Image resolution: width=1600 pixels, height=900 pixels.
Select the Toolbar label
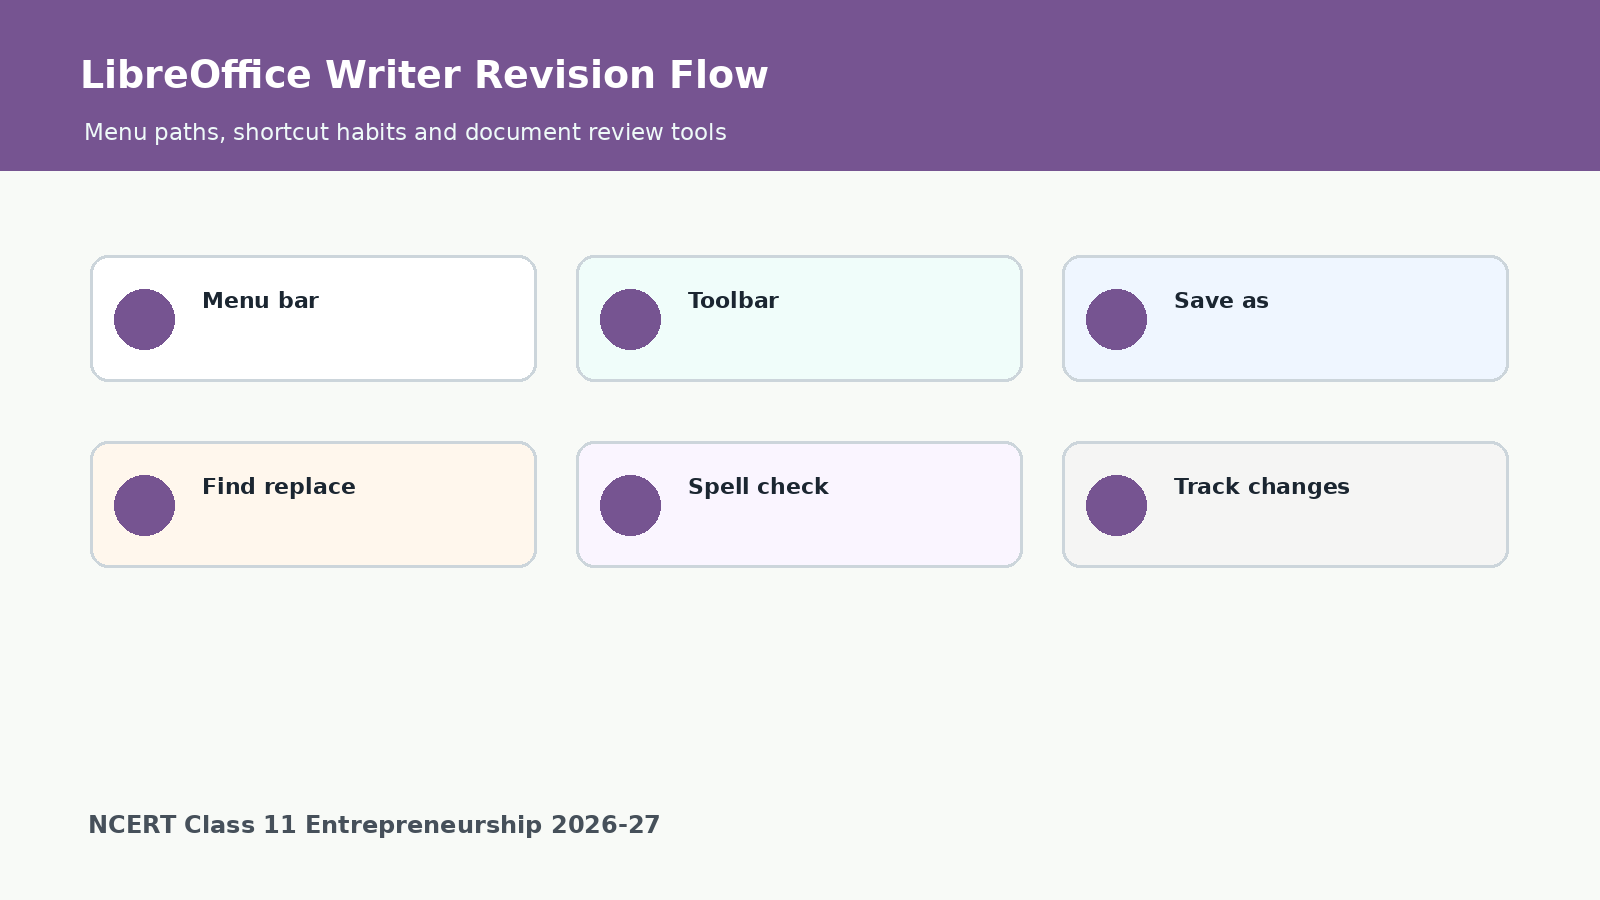click(x=733, y=301)
